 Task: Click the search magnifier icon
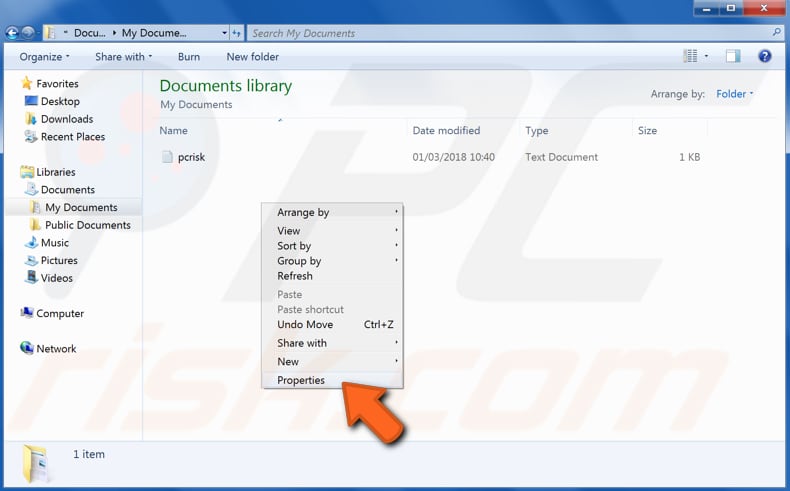(776, 33)
